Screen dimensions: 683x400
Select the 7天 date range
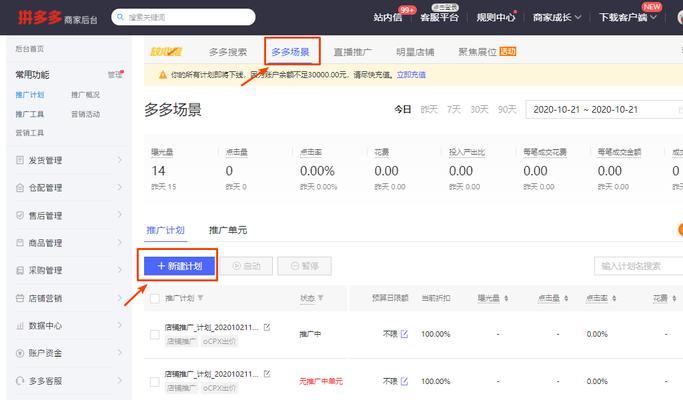(x=454, y=109)
